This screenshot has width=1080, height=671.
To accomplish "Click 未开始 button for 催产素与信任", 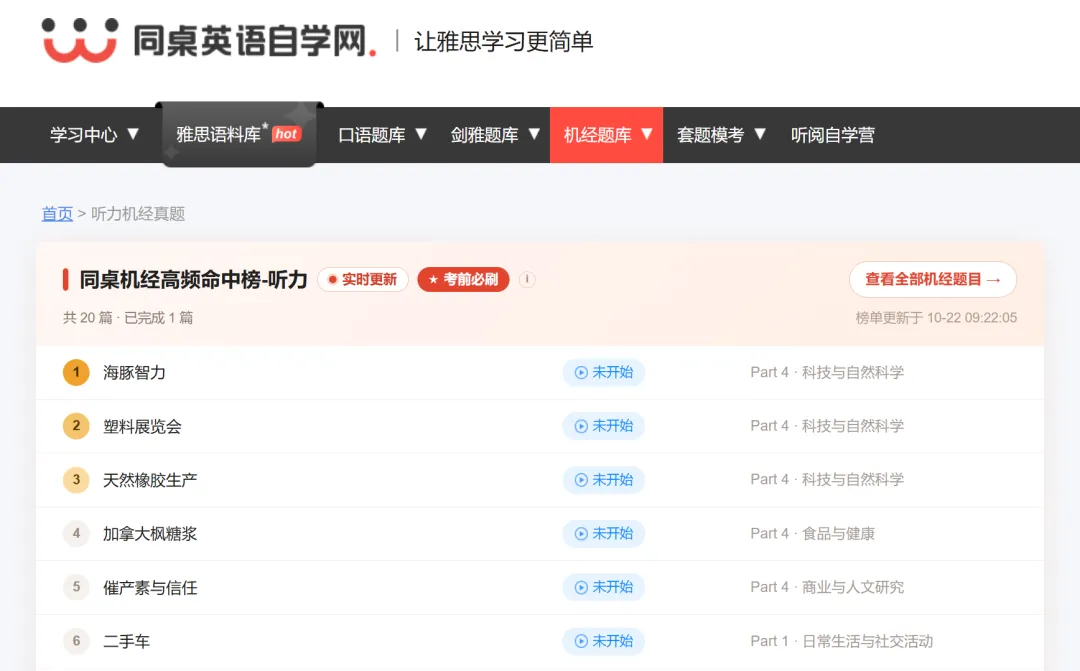I will (603, 588).
